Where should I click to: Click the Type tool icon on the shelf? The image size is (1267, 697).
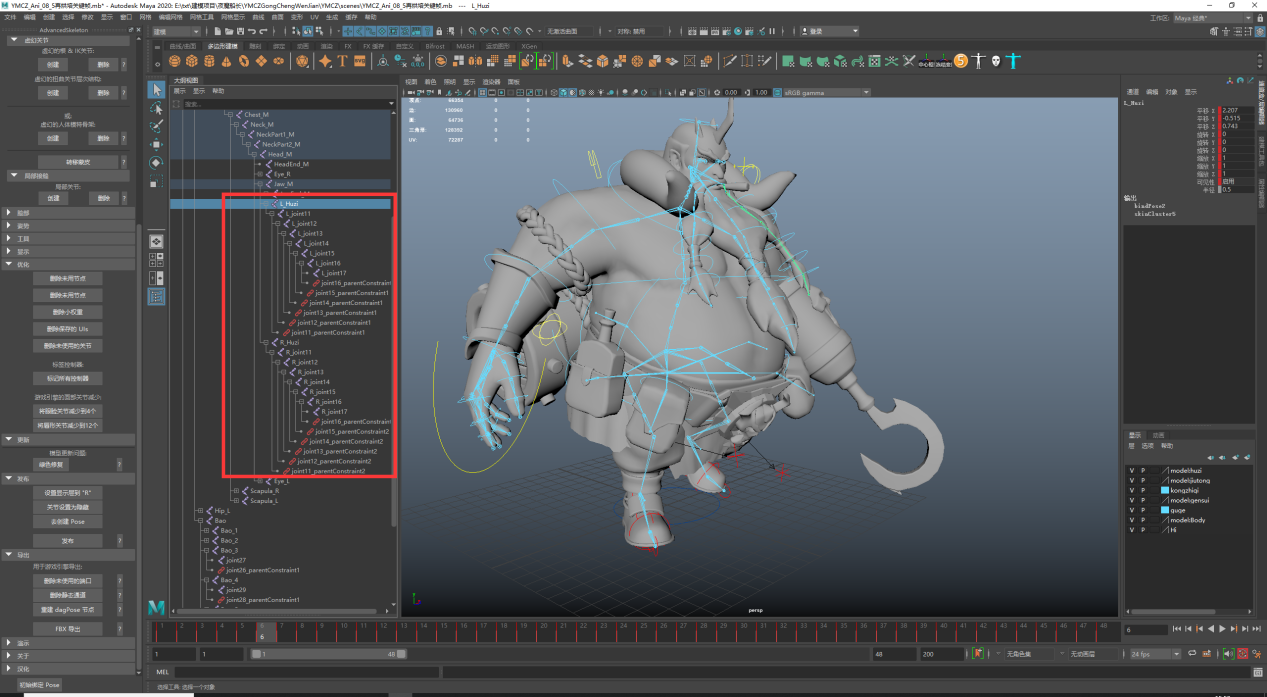pos(341,61)
